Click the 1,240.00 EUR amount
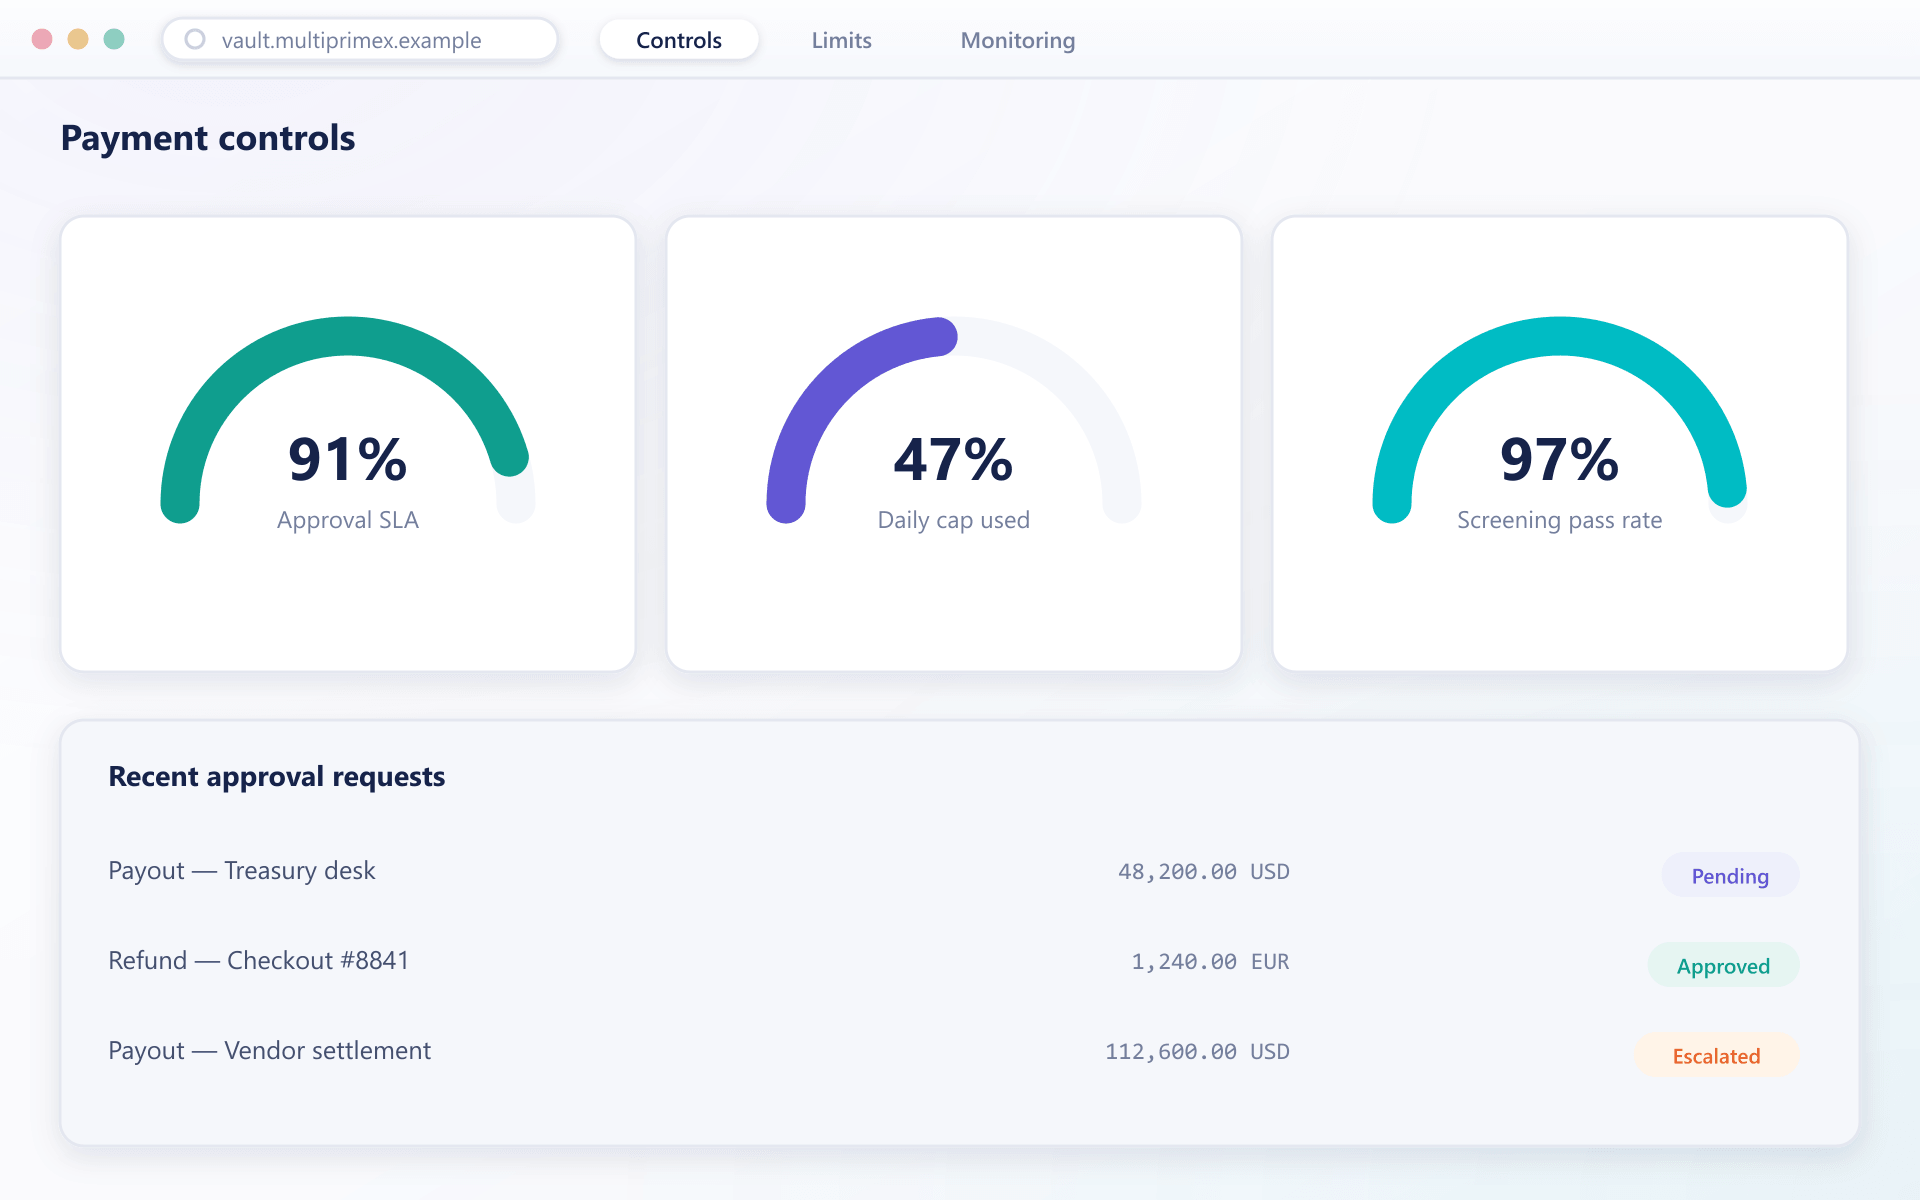1920x1200 pixels. click(x=1210, y=962)
